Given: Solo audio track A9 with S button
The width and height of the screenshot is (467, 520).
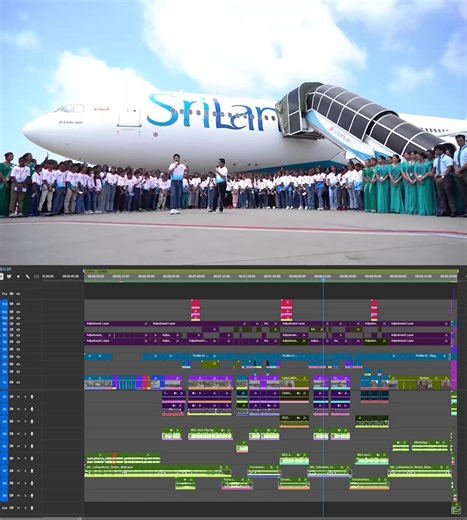Looking at the screenshot, I should pyautogui.click(x=25, y=495).
